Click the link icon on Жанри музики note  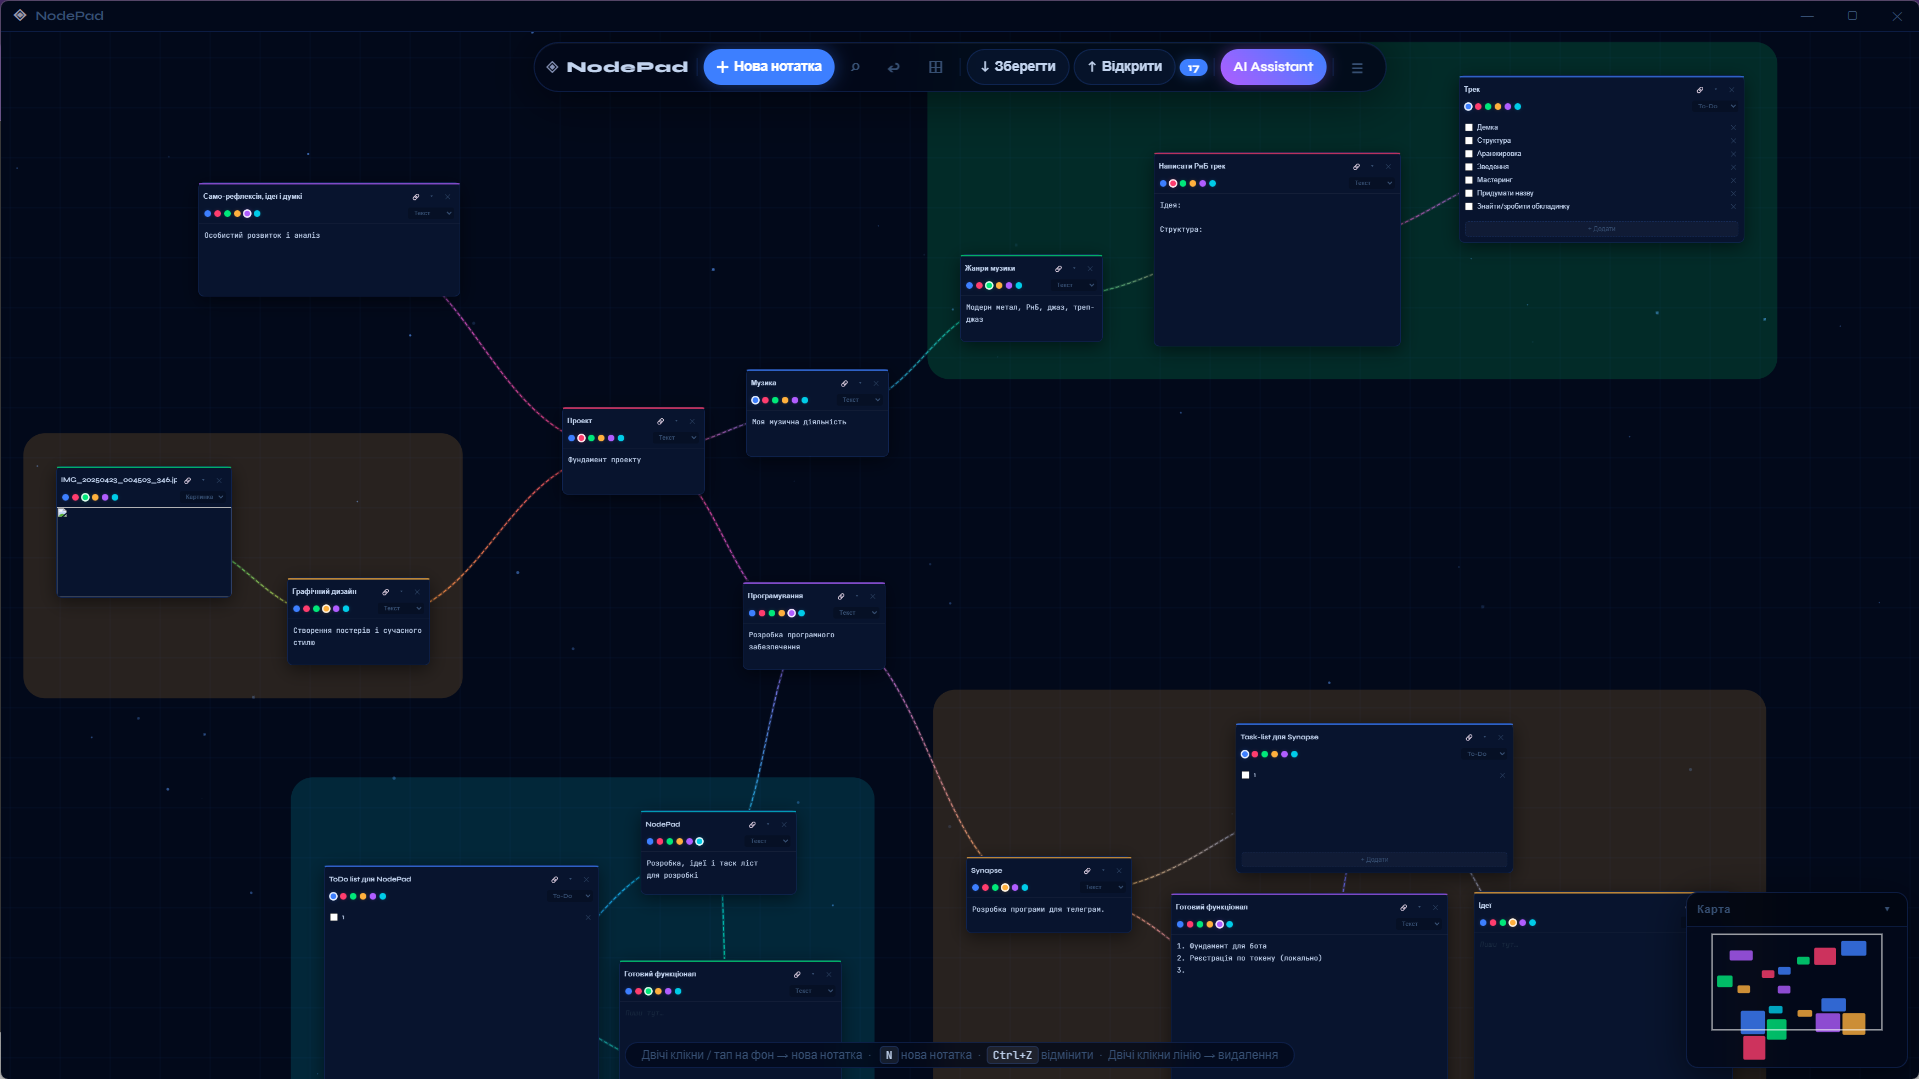pyautogui.click(x=1058, y=269)
